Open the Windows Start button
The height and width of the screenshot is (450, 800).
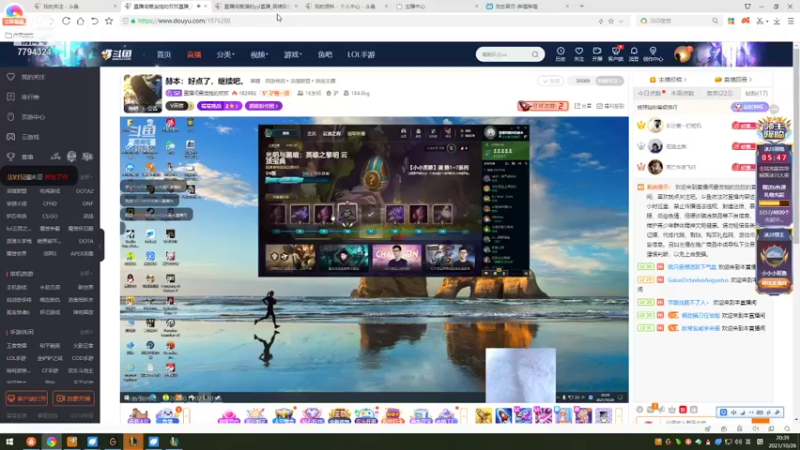pyautogui.click(x=9, y=441)
